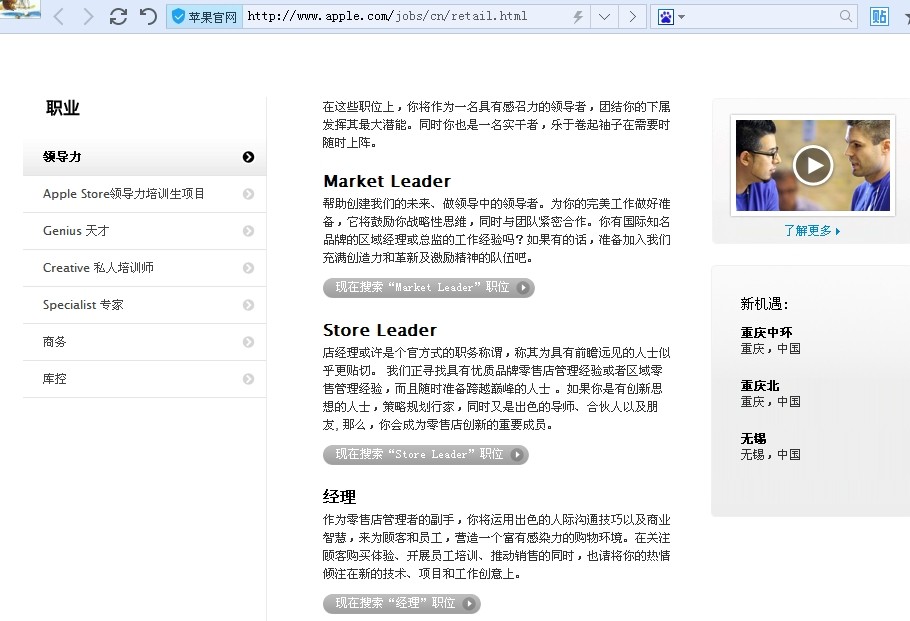Click the arrow icon on 商务 row

248,342
